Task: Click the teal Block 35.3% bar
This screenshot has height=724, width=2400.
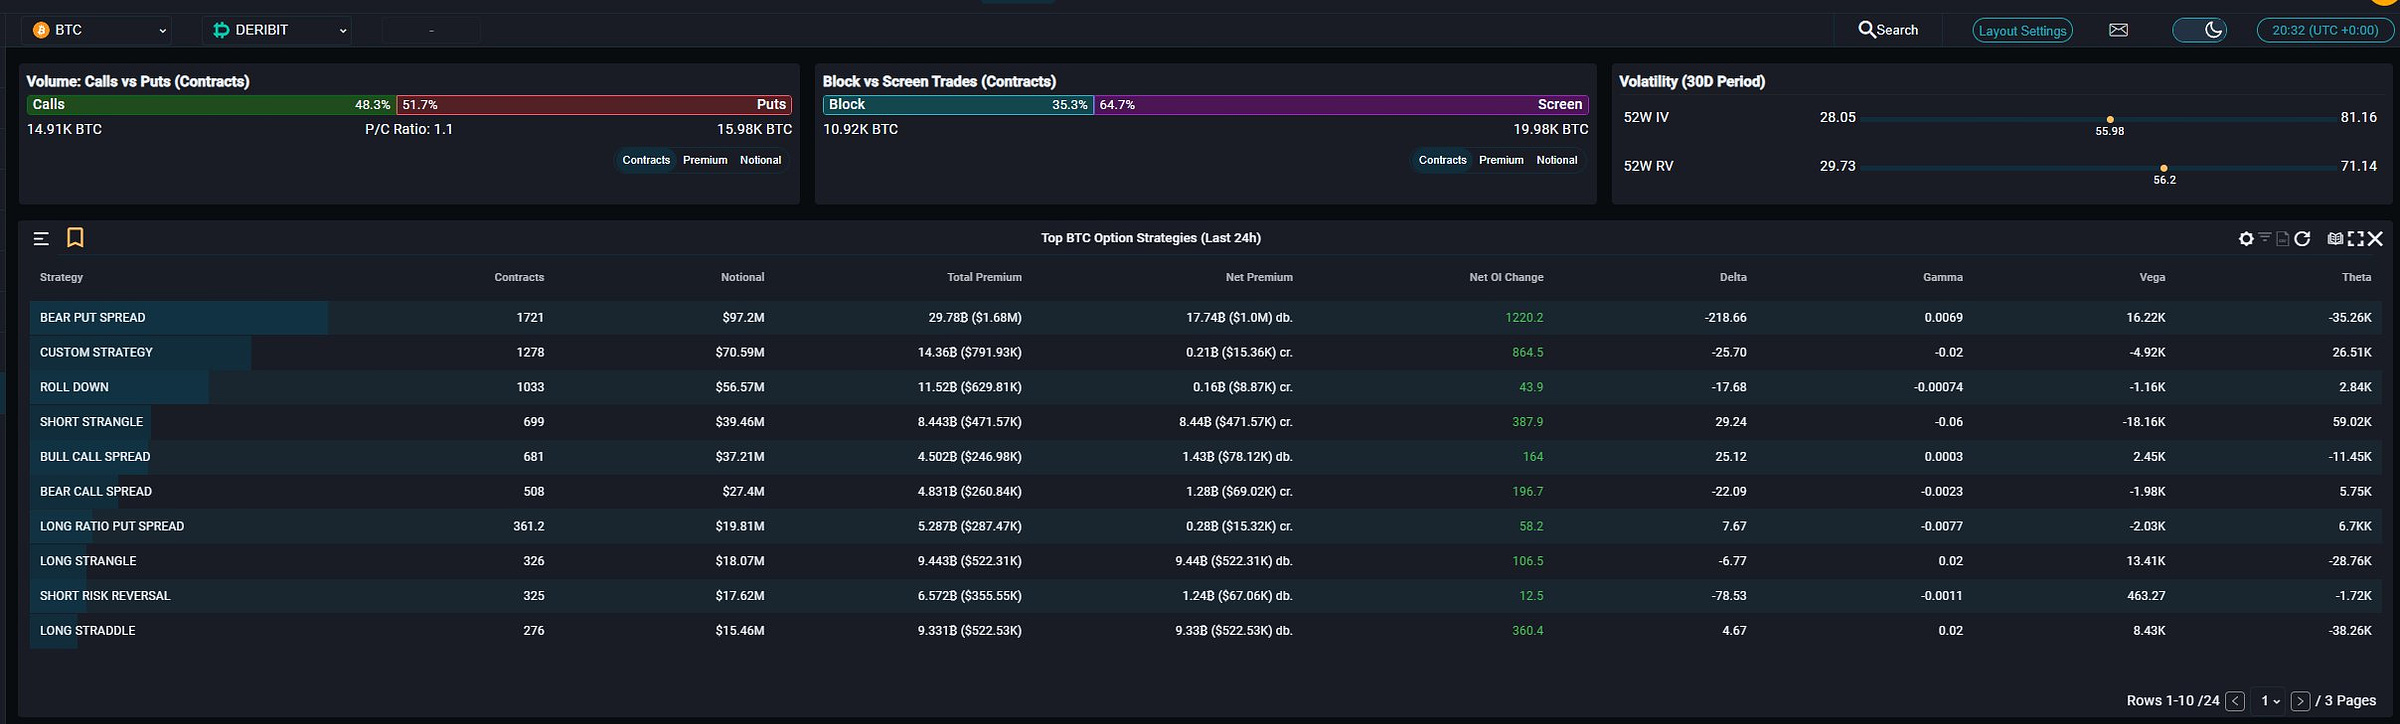Action: 958,105
